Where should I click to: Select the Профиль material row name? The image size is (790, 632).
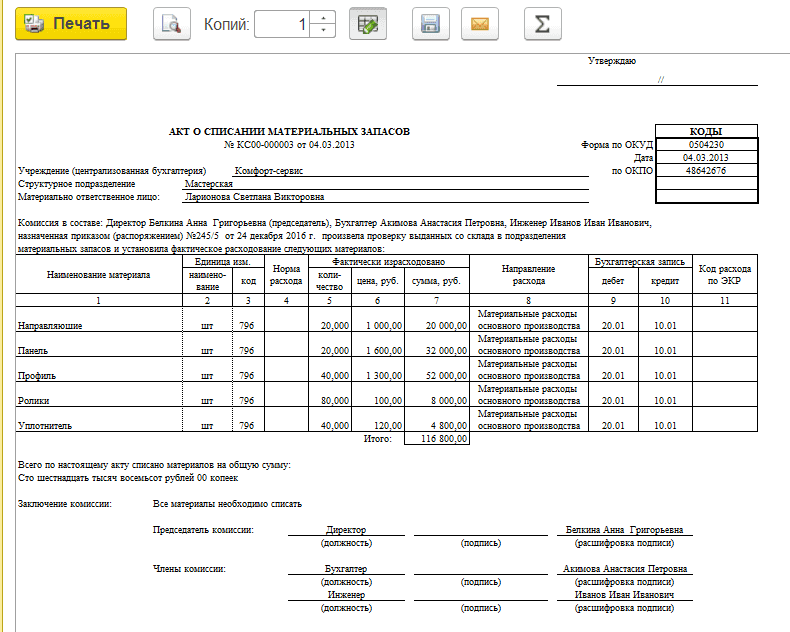point(37,376)
